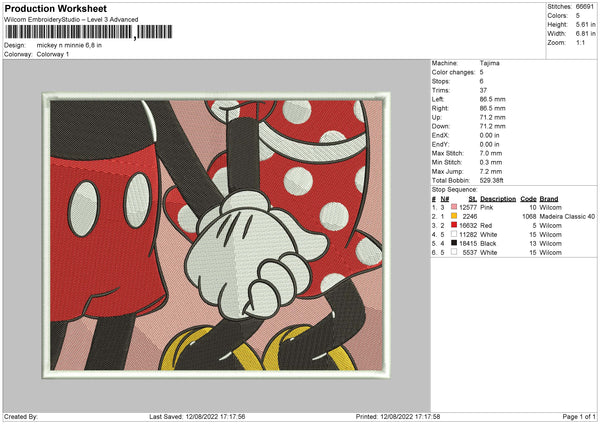Viewport: 600px width, 424px height.
Task: Click the "Description" column header
Action: coord(498,199)
